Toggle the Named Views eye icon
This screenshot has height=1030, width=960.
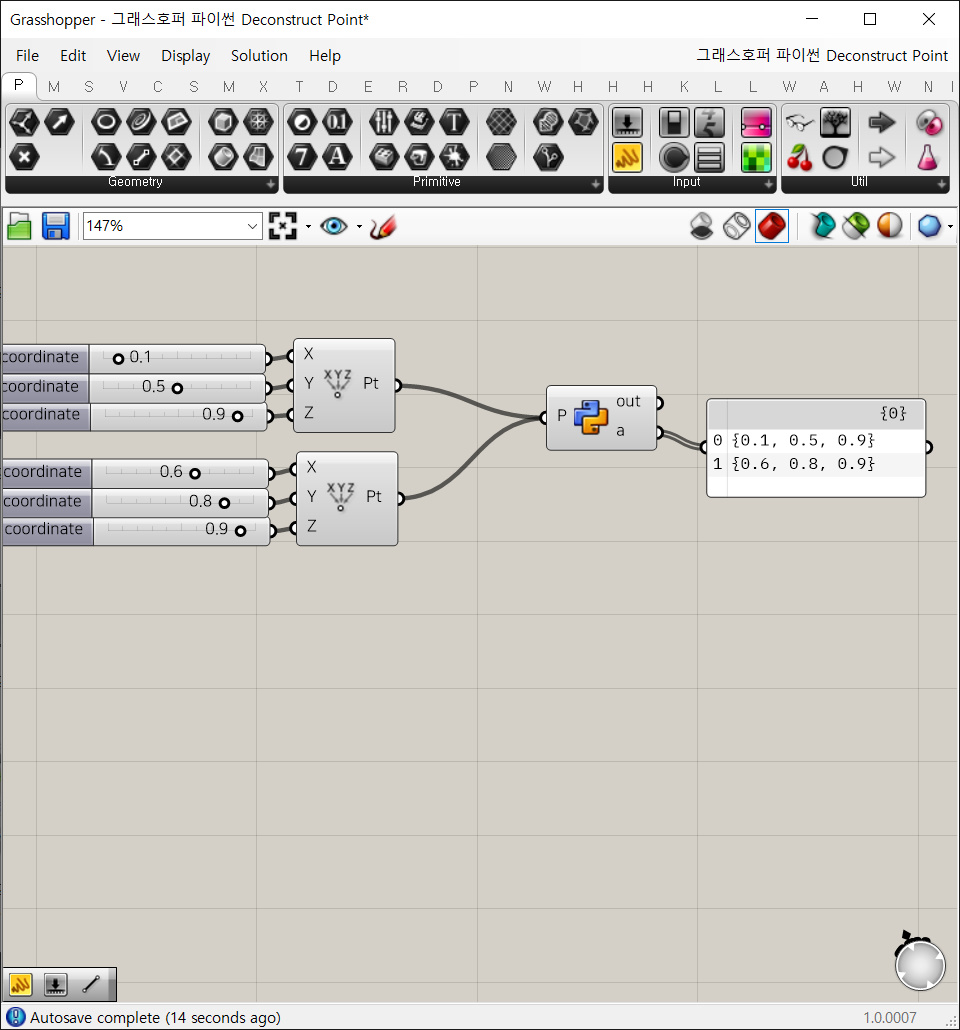tap(334, 227)
